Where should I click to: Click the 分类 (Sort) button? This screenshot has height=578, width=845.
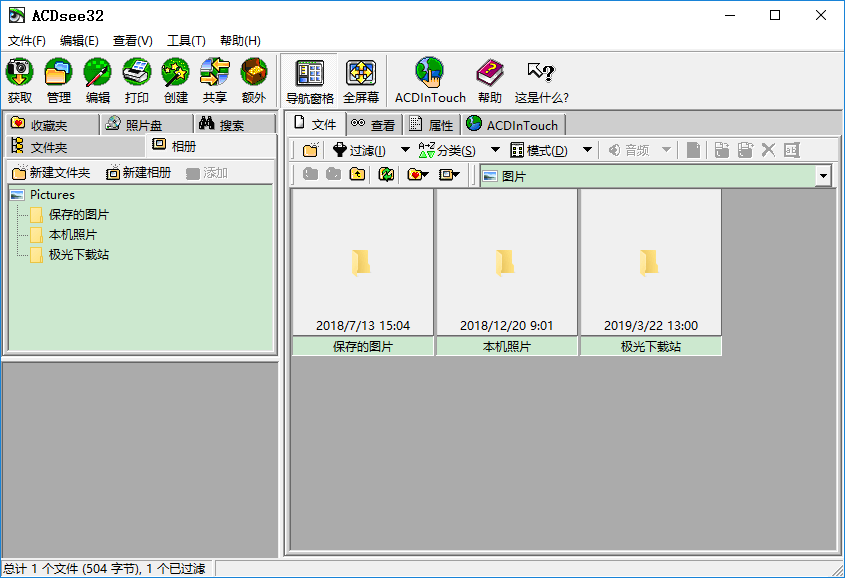(447, 150)
